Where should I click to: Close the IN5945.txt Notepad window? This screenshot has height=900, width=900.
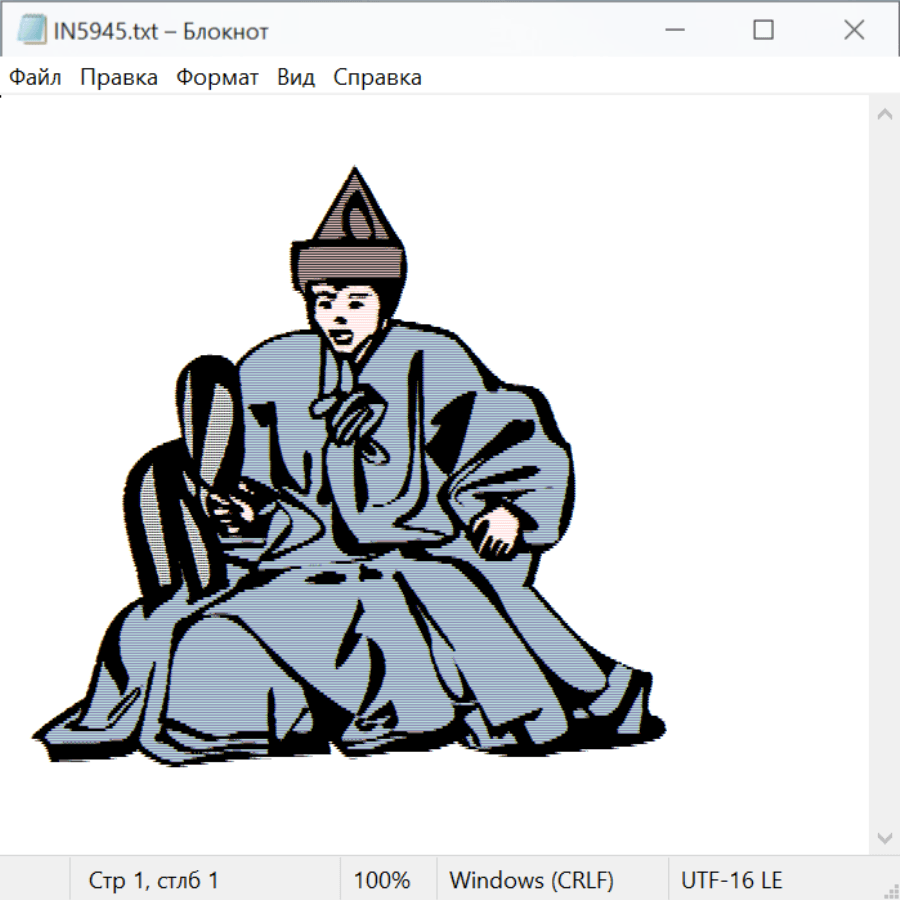[854, 31]
